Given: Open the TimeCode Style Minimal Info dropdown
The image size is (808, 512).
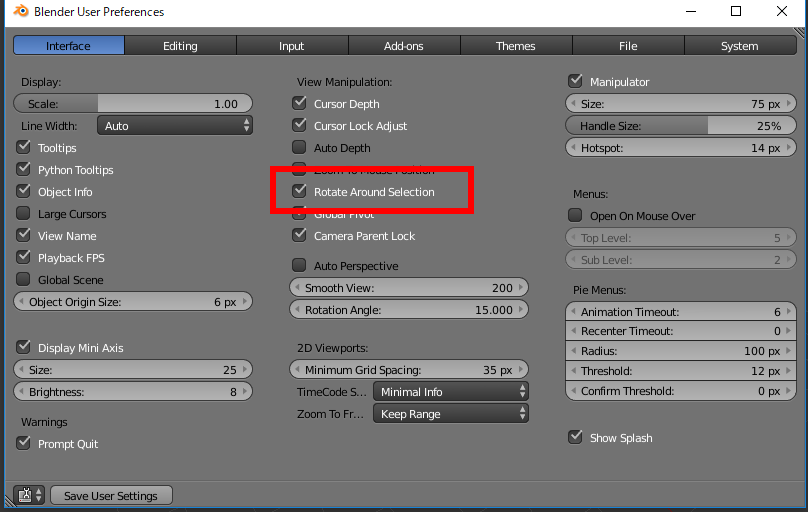Looking at the screenshot, I should [451, 391].
